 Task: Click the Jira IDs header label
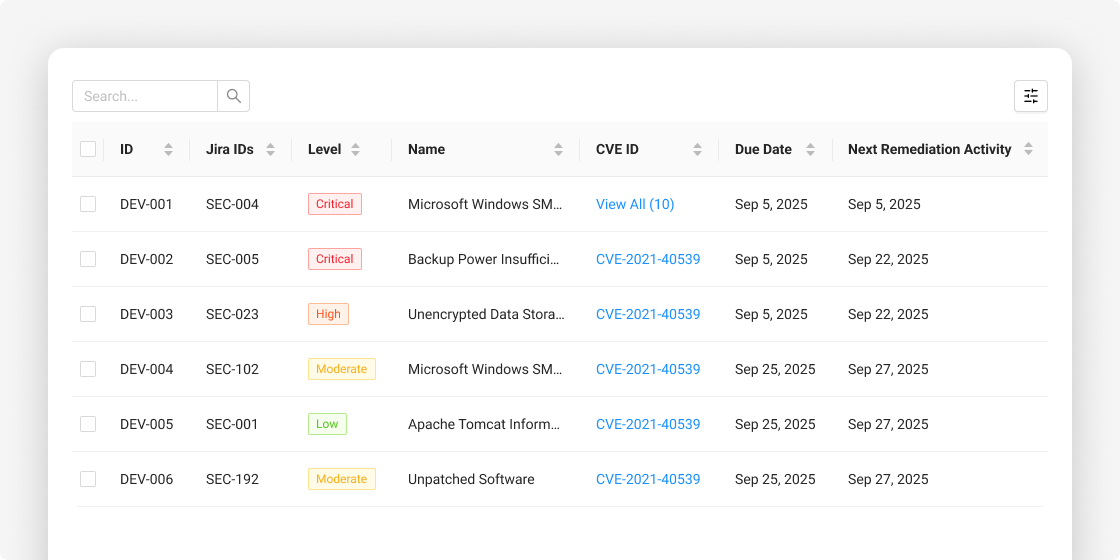229,149
